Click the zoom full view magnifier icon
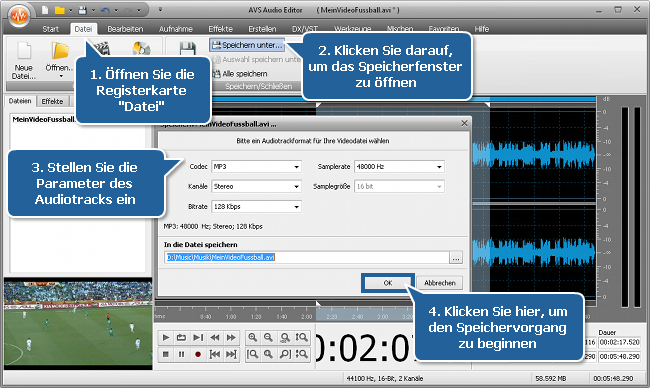Viewport: 650px width, 388px height. click(285, 337)
